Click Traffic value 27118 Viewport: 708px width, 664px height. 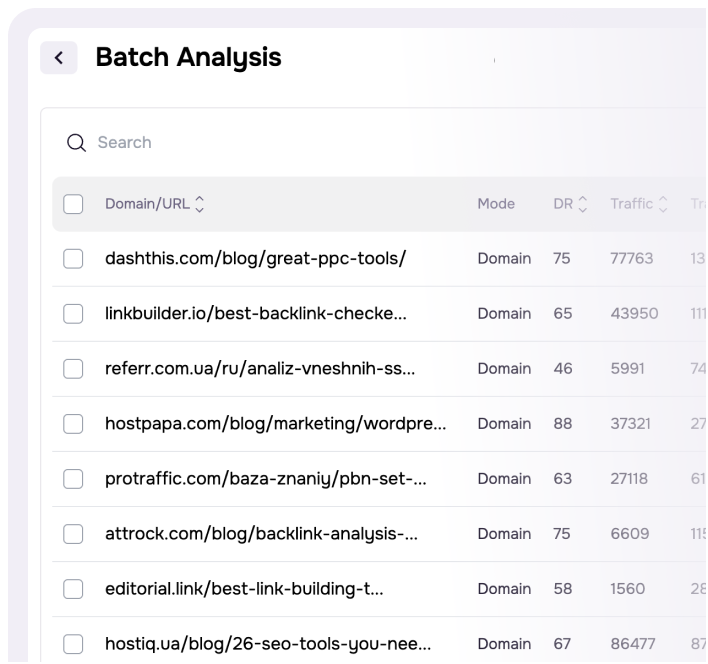pos(629,479)
